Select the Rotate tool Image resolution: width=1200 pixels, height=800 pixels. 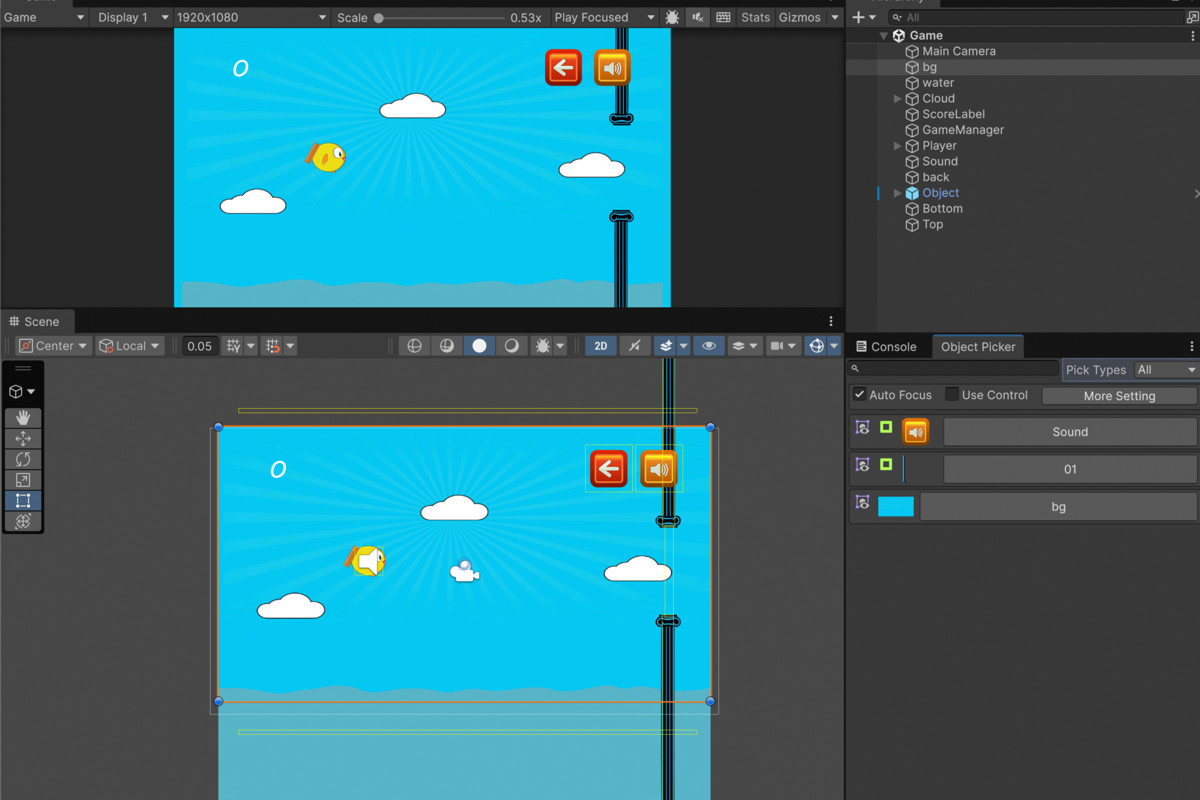click(22, 459)
